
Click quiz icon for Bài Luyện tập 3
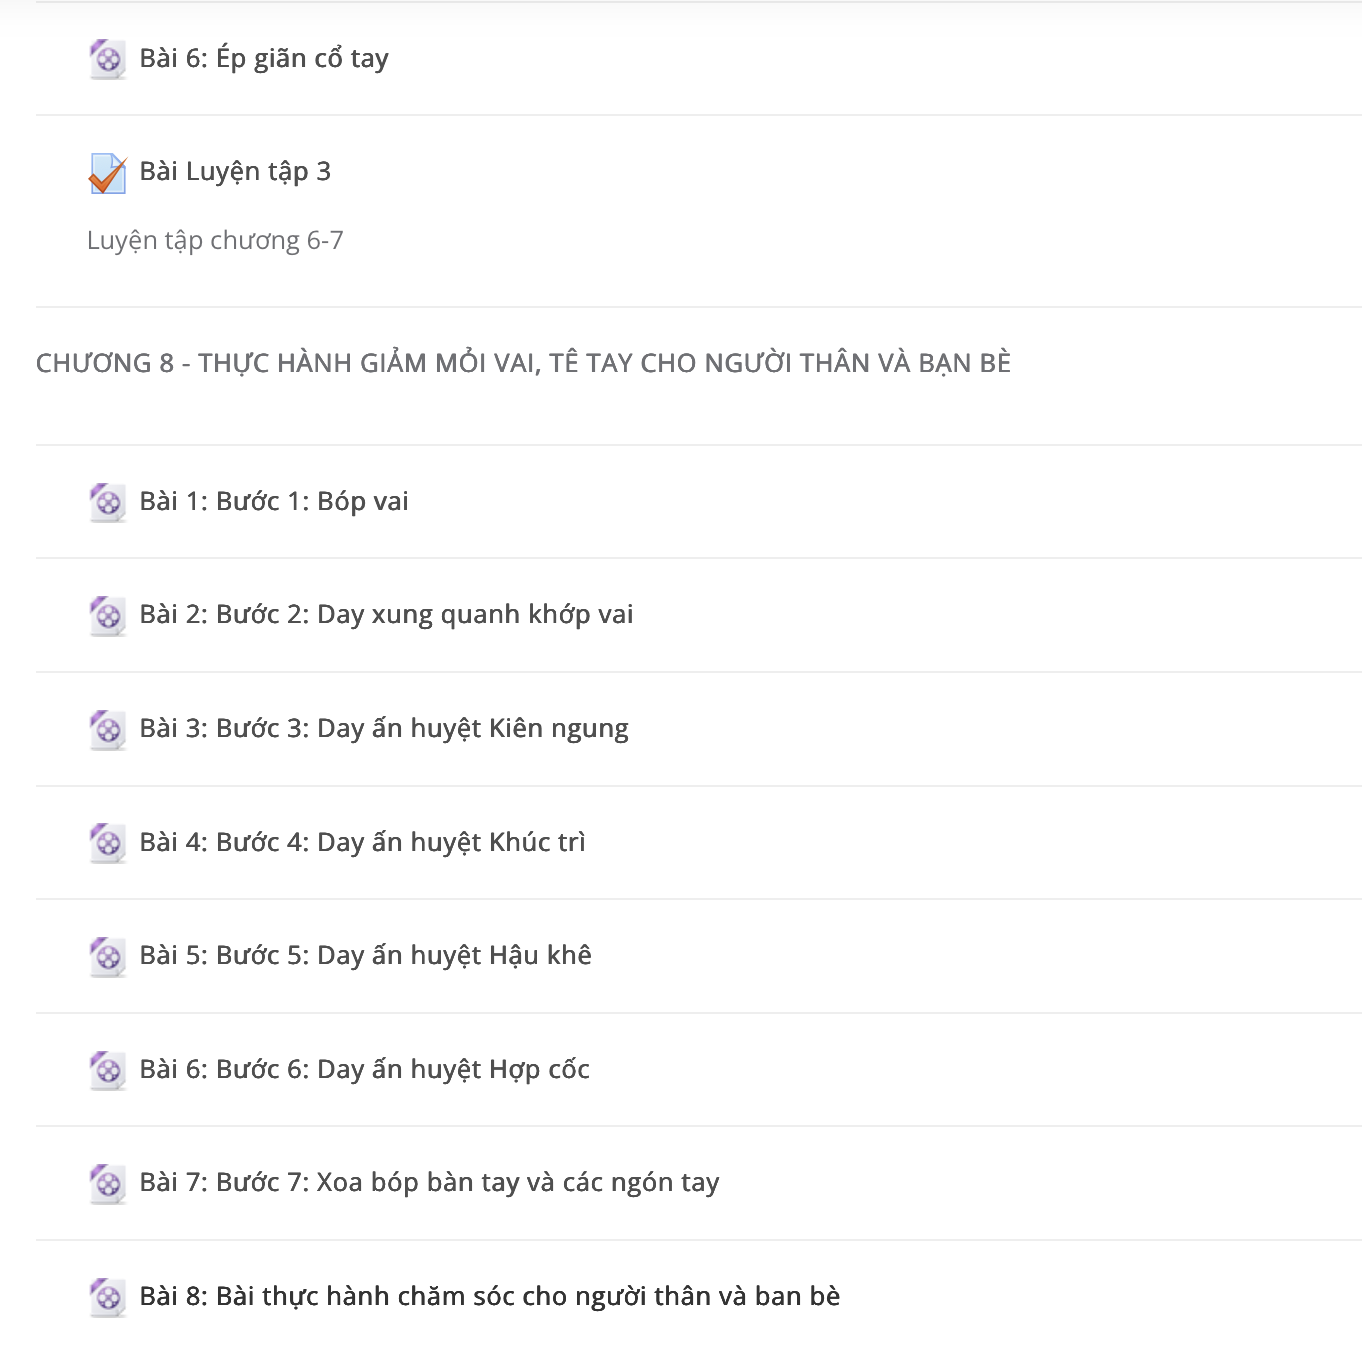[x=107, y=173]
